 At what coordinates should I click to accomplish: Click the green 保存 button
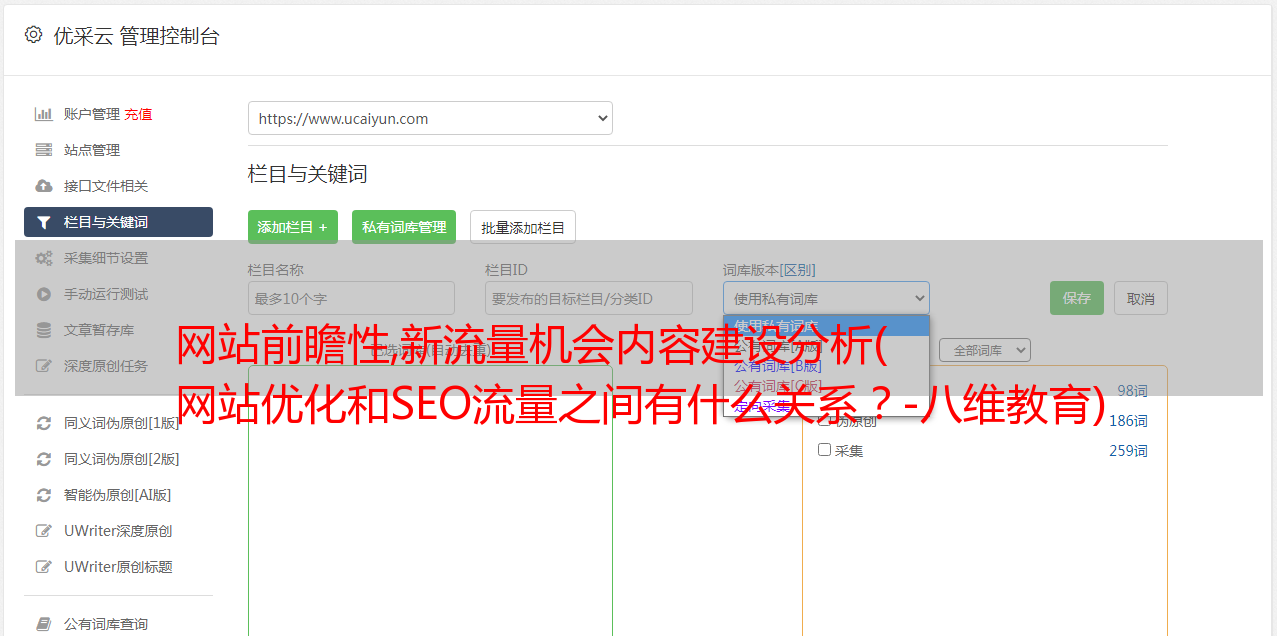pyautogui.click(x=1077, y=298)
